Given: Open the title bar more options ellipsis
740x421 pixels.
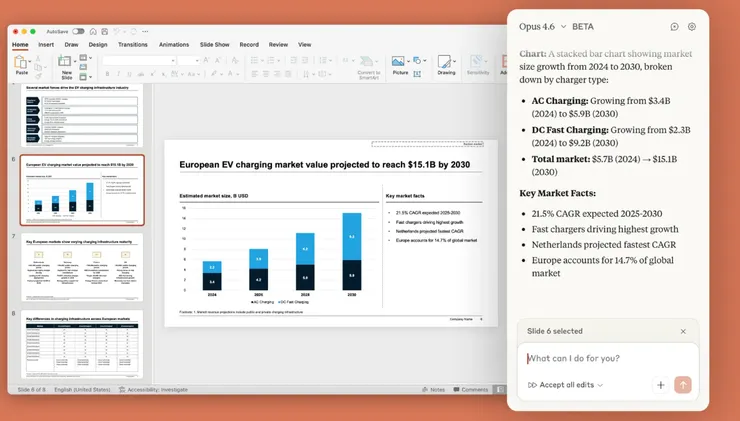Looking at the screenshot, I should (x=145, y=31).
